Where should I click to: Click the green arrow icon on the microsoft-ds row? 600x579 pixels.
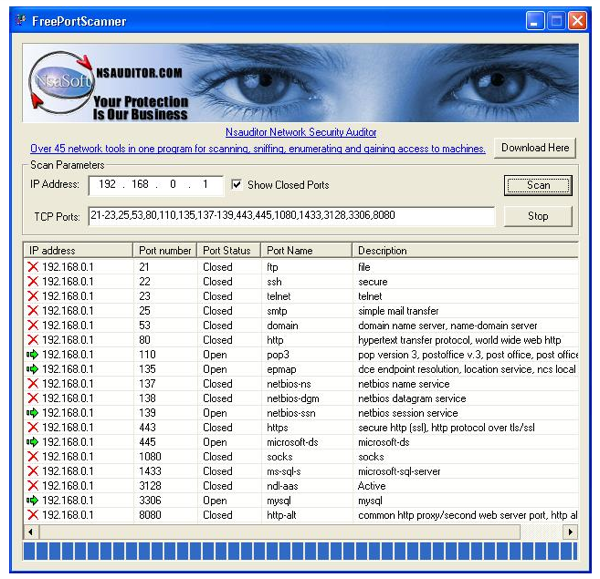tap(33, 442)
